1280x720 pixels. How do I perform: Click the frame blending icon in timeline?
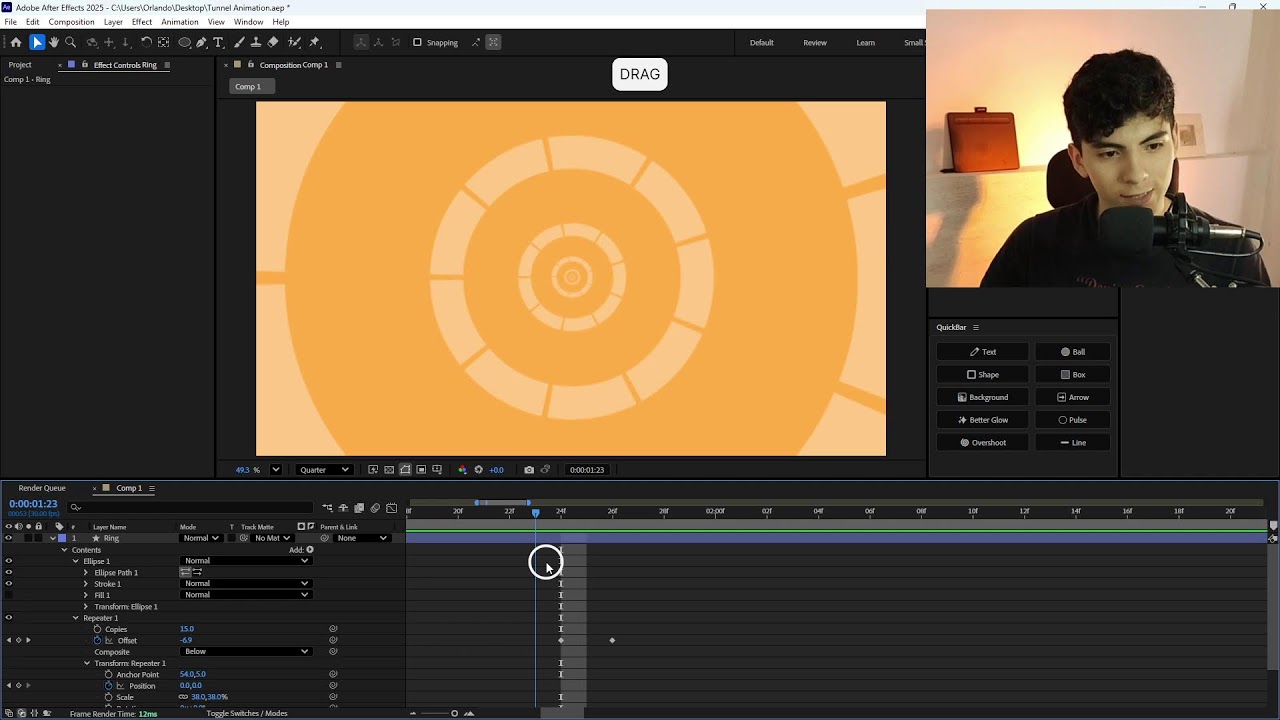359,508
